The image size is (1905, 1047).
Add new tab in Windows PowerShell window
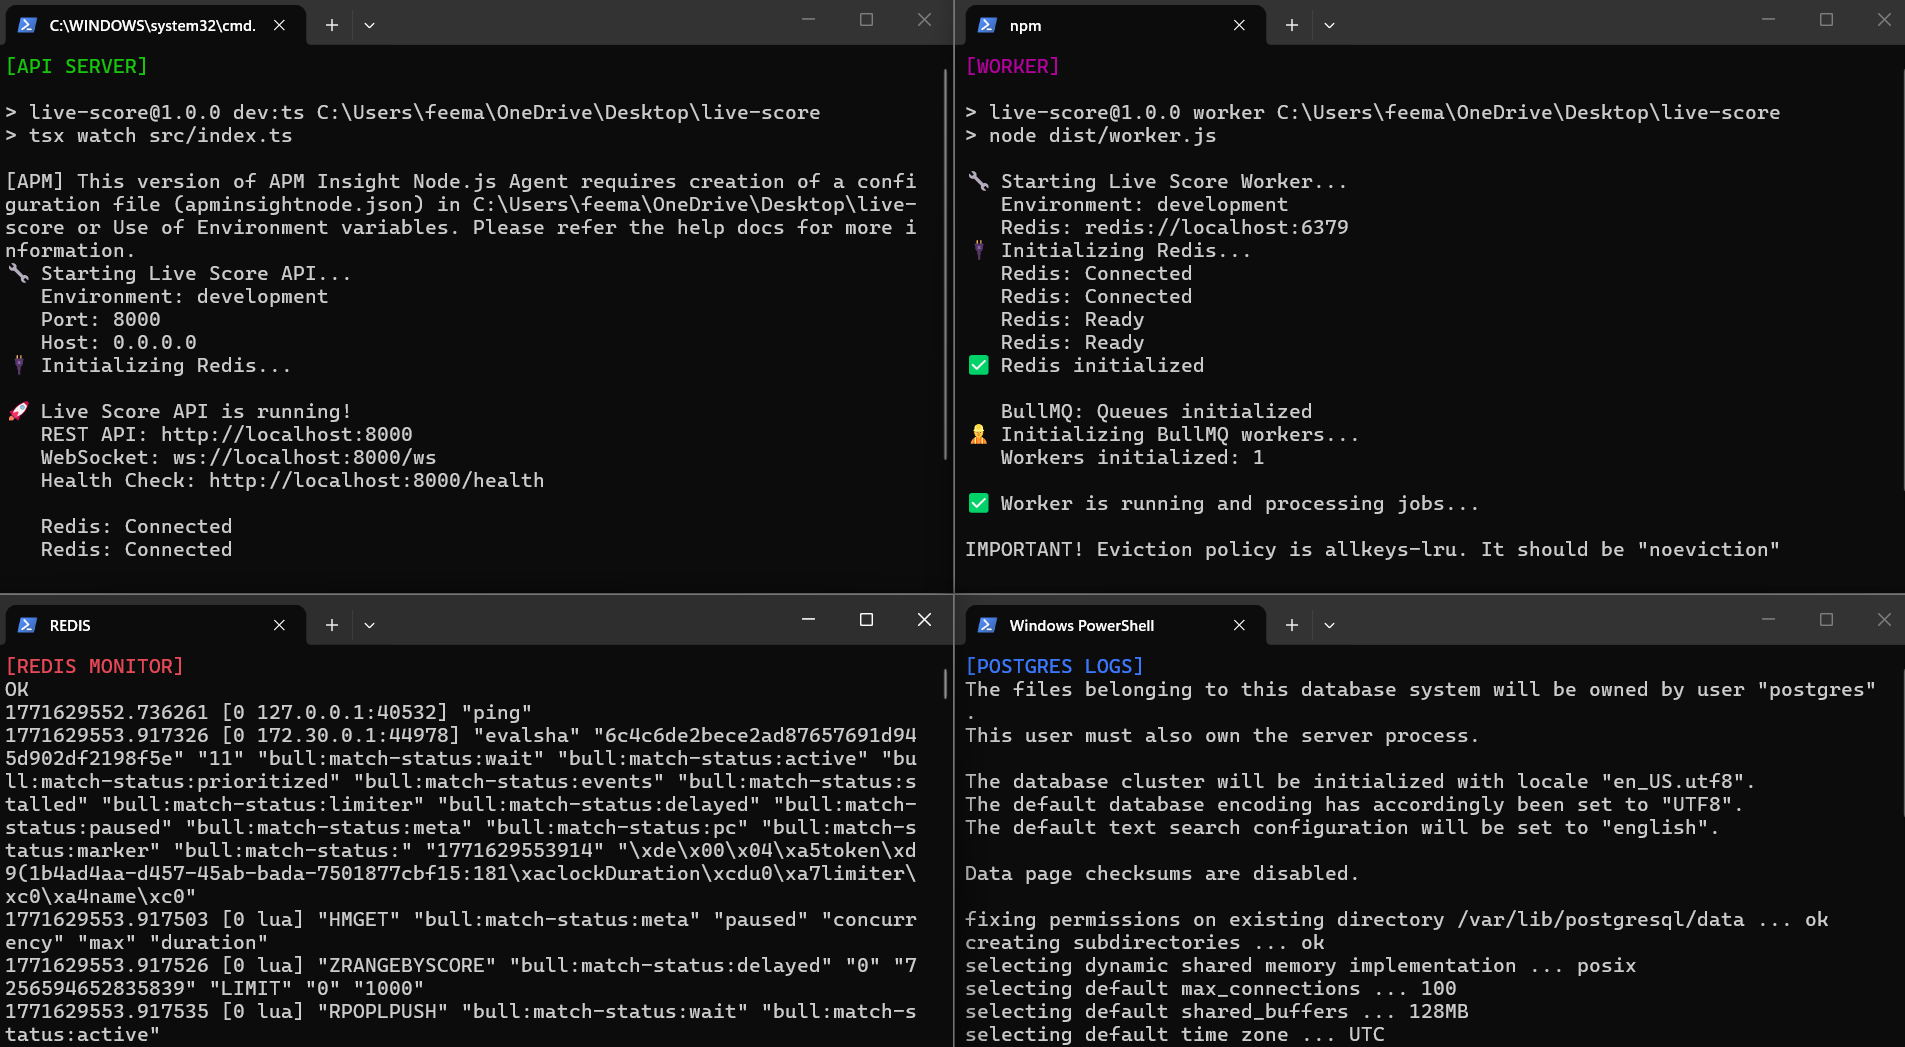pos(1291,625)
